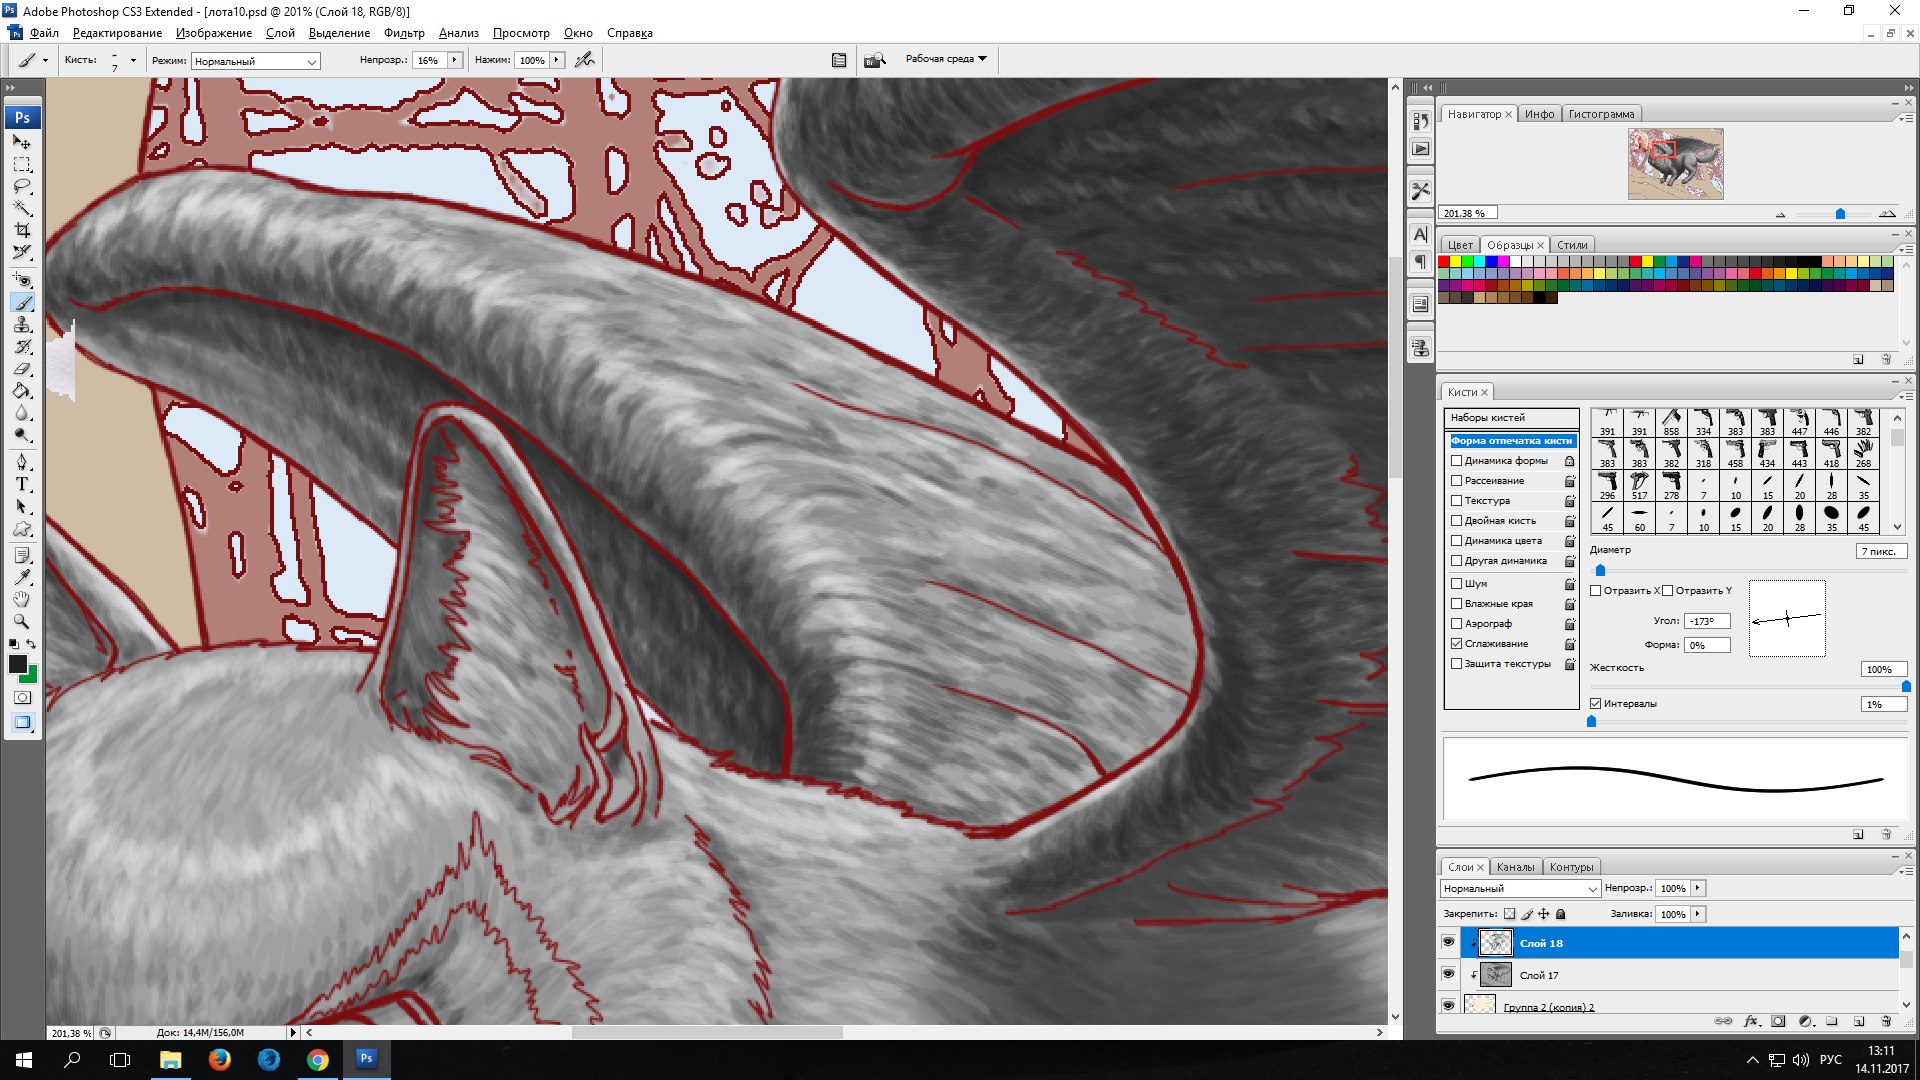Select Наборы кистей option

pos(1511,418)
